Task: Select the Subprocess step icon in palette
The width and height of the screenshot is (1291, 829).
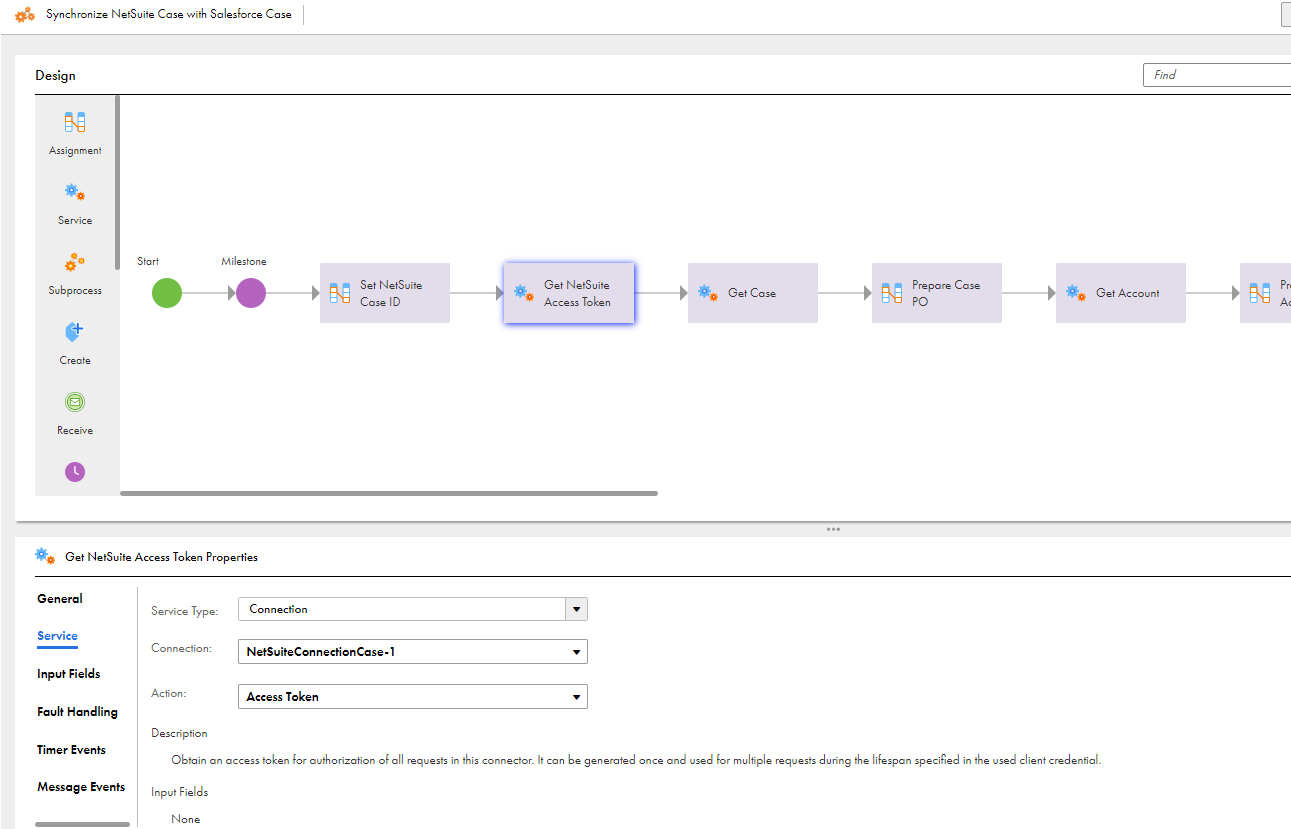Action: point(75,262)
